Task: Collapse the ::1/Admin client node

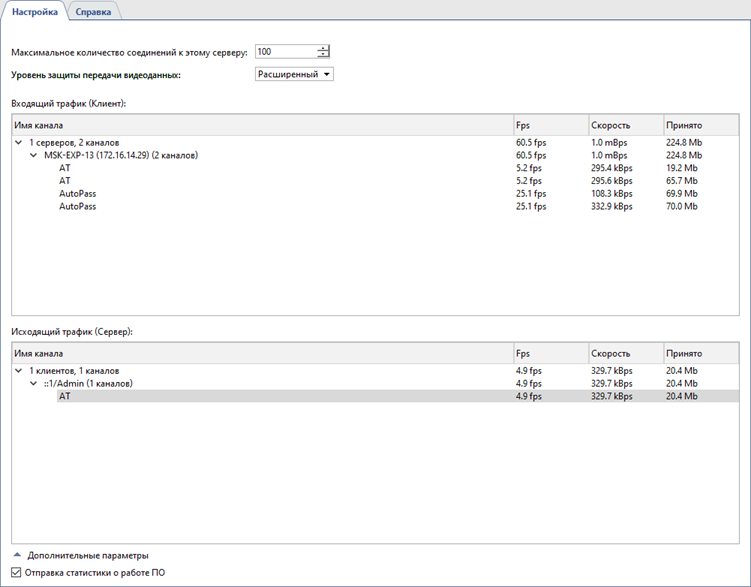Action: [x=34, y=384]
